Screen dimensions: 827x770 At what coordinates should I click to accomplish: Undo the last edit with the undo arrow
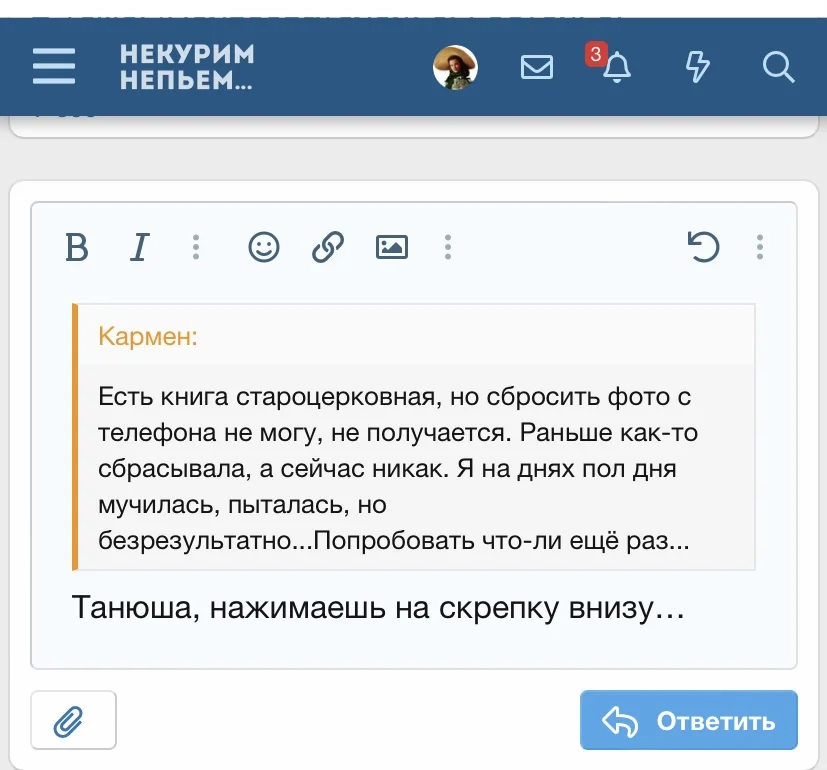[706, 247]
